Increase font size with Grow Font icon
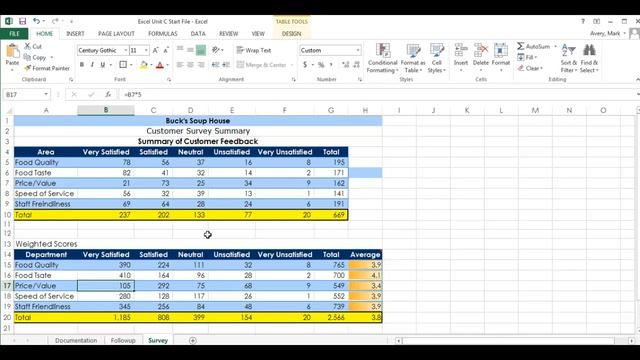 156,50
